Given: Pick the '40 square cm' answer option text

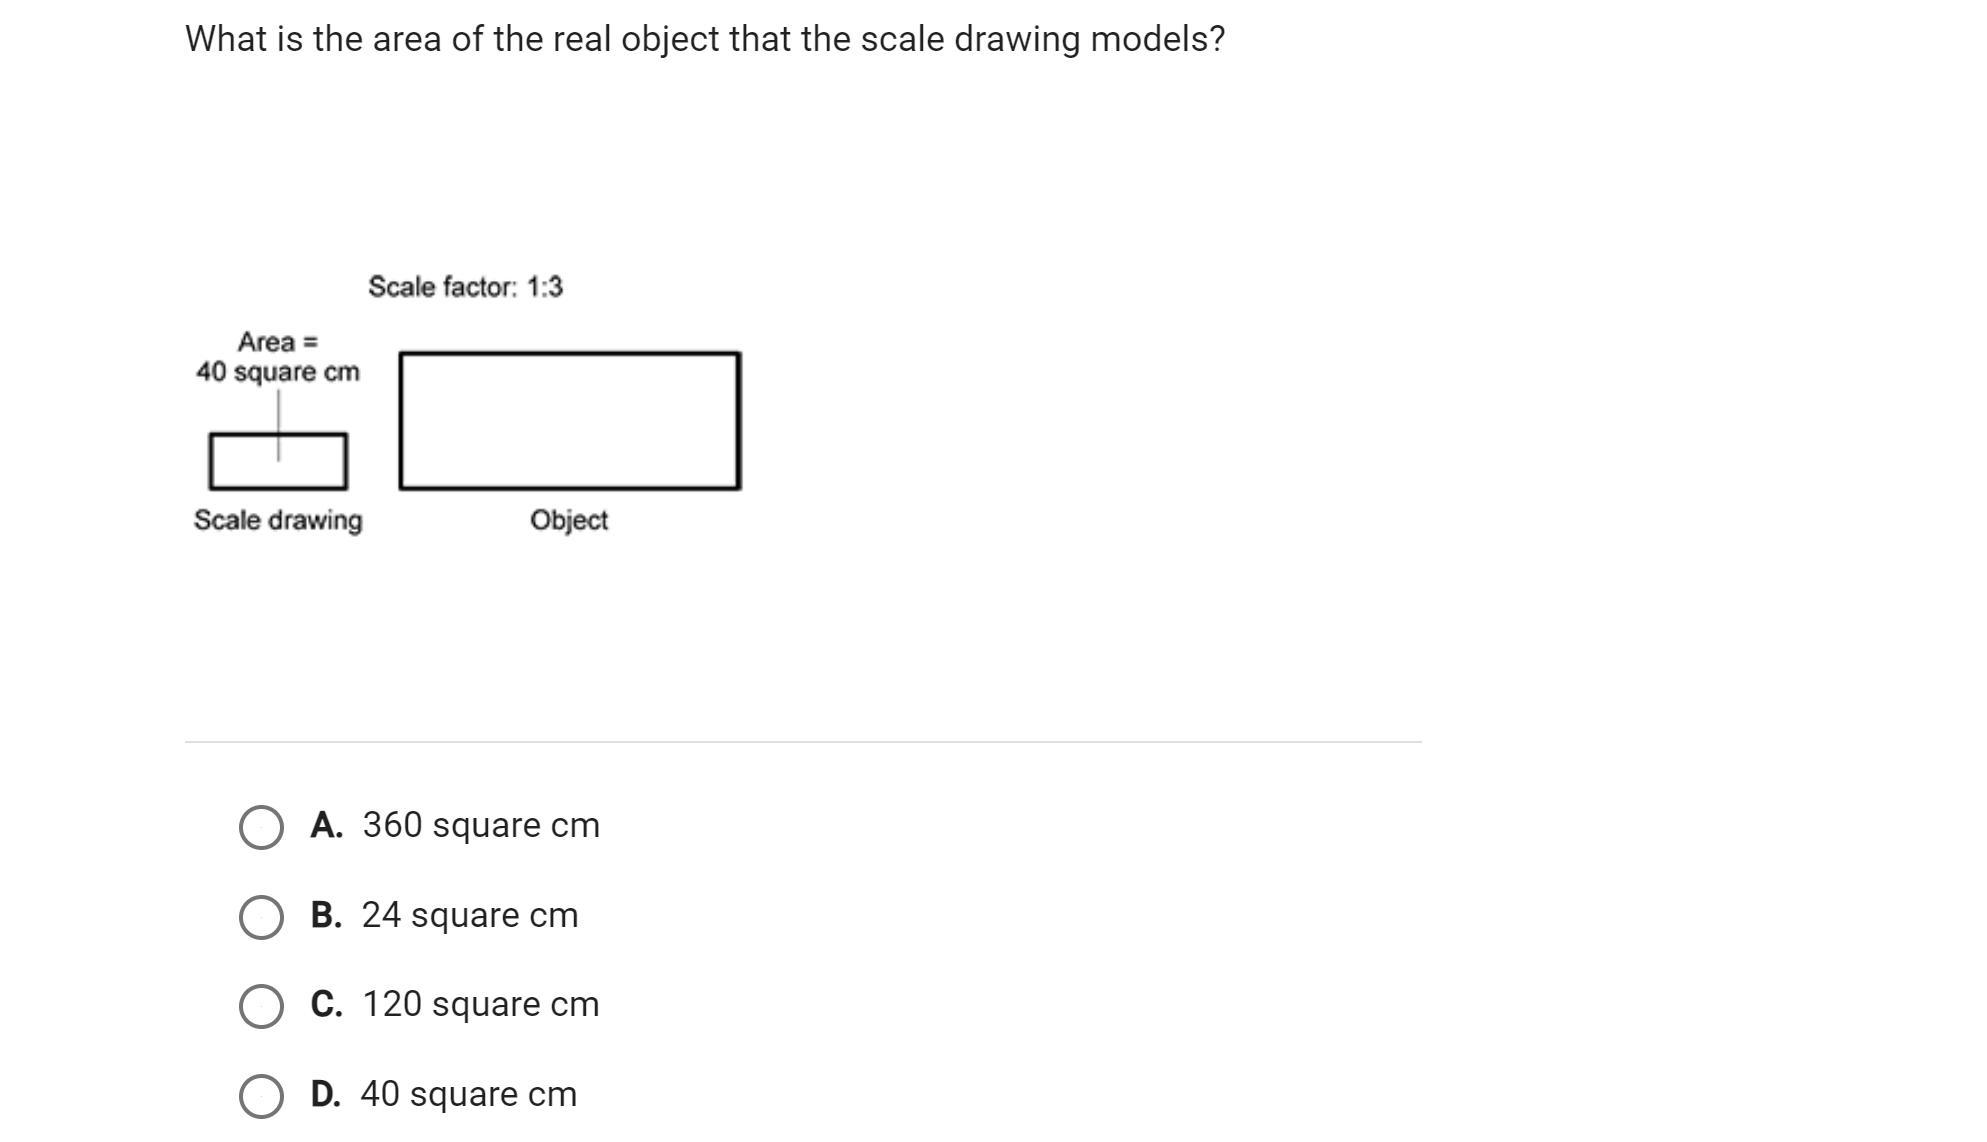Looking at the screenshot, I should [x=469, y=1094].
